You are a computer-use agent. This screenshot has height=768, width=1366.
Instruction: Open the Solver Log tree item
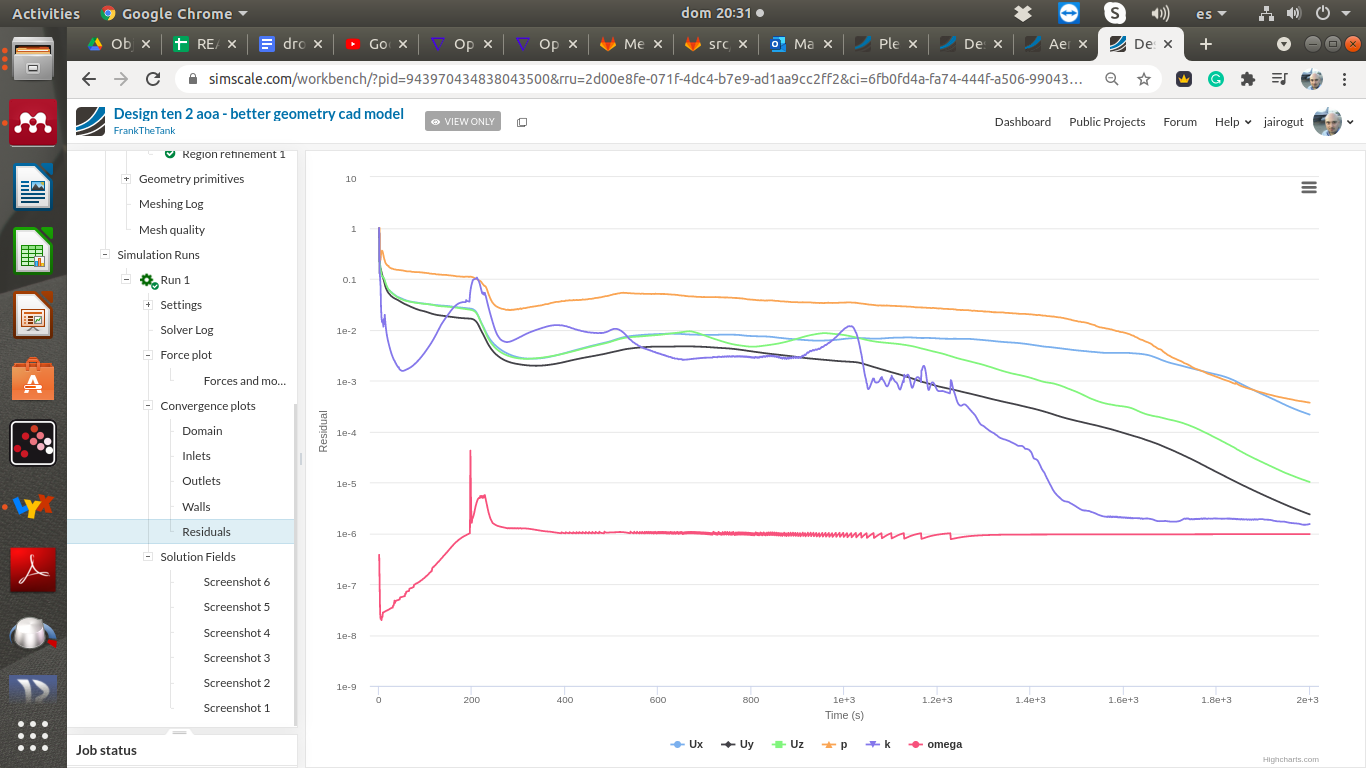pos(187,330)
